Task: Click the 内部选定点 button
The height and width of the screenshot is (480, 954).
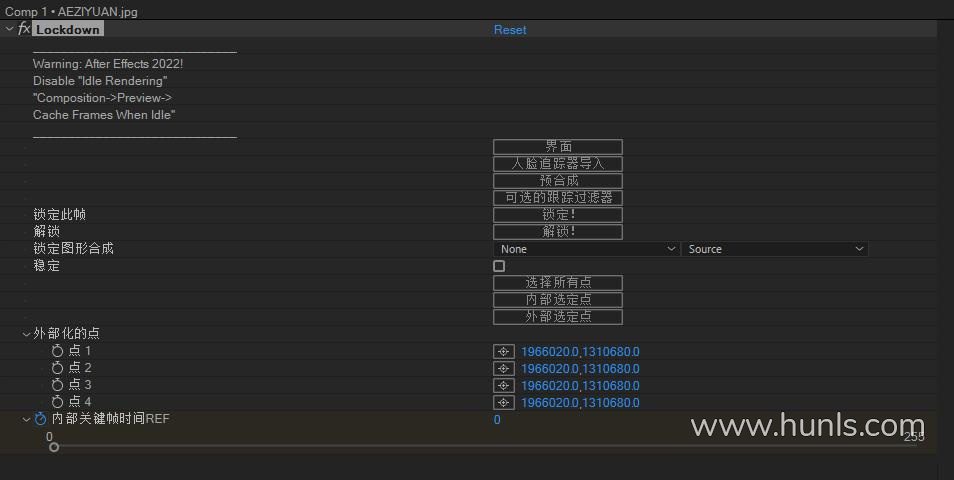Action: [558, 300]
